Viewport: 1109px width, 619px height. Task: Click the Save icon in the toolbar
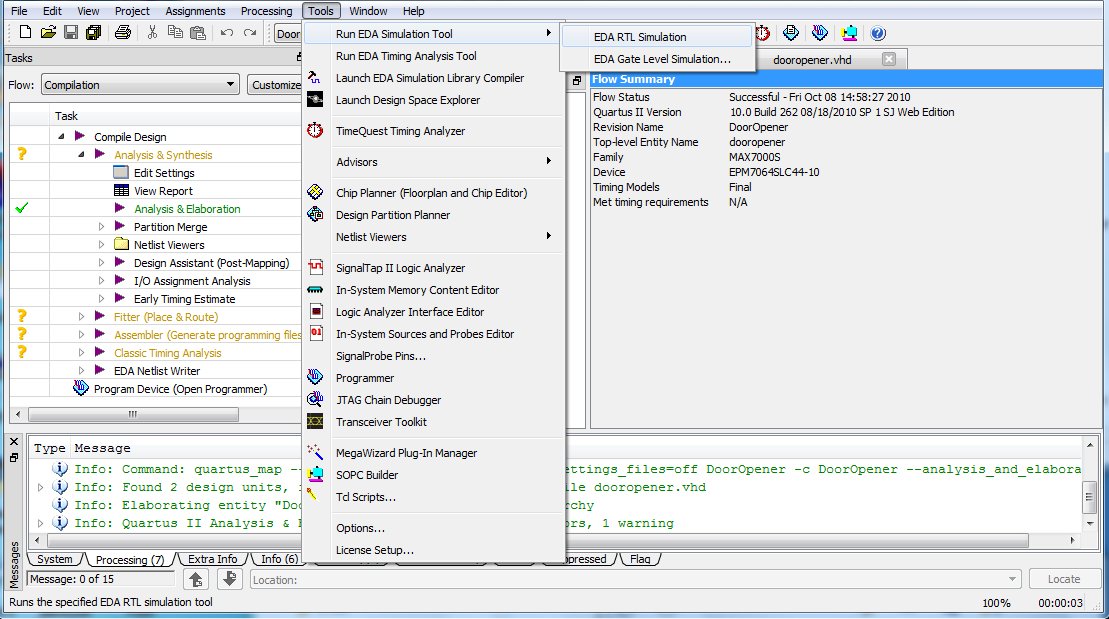(x=71, y=33)
